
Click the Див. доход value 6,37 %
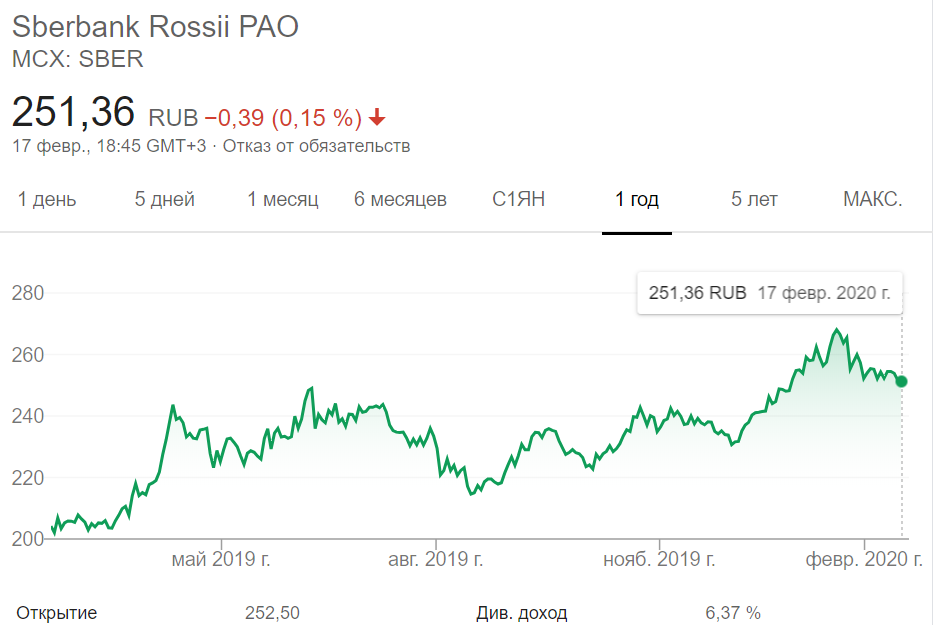pos(733,612)
